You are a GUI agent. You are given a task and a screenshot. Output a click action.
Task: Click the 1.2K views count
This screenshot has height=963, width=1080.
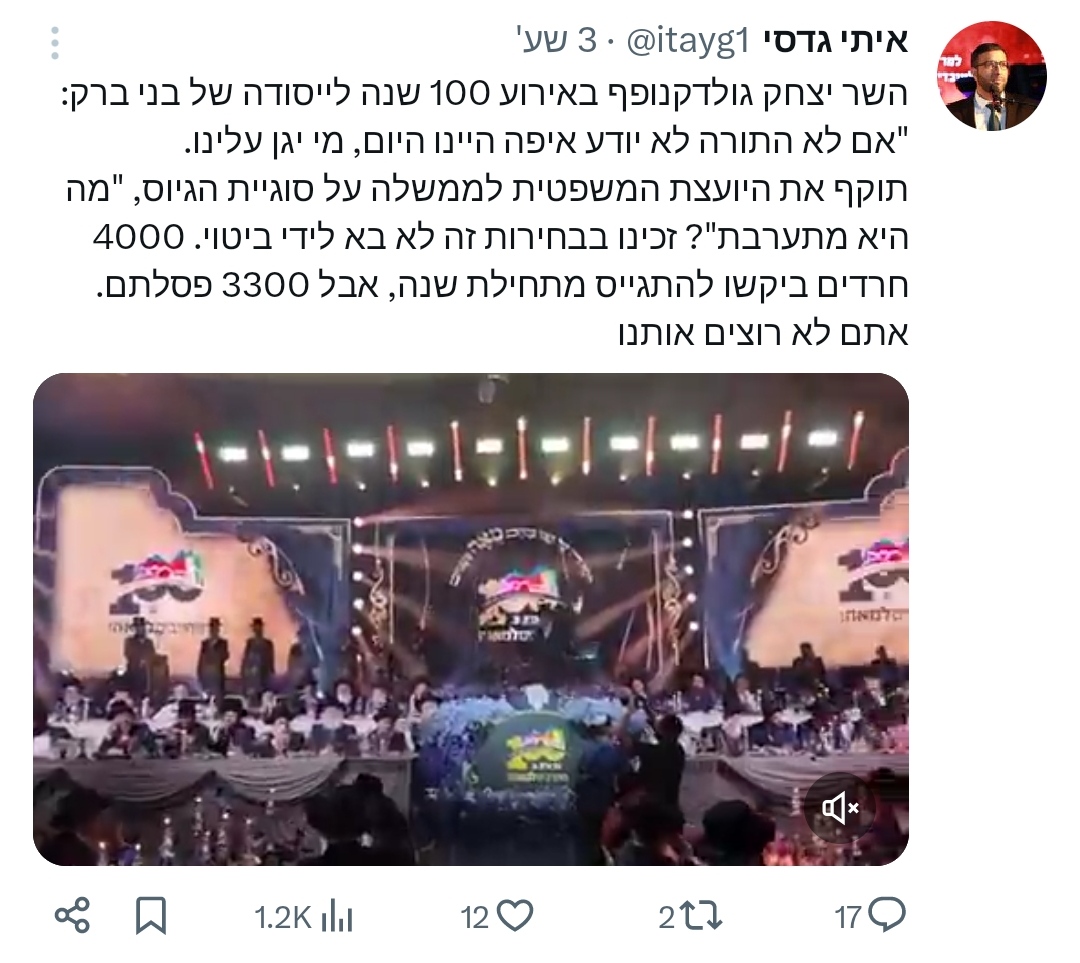click(x=283, y=918)
